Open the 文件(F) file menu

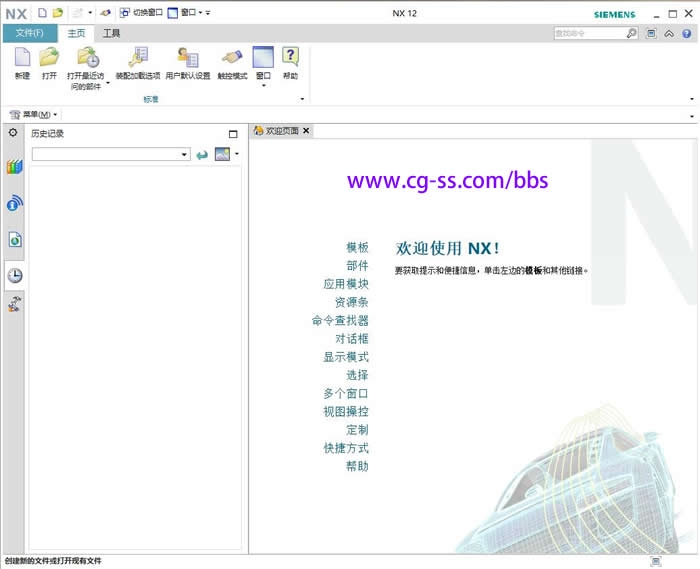pos(30,33)
